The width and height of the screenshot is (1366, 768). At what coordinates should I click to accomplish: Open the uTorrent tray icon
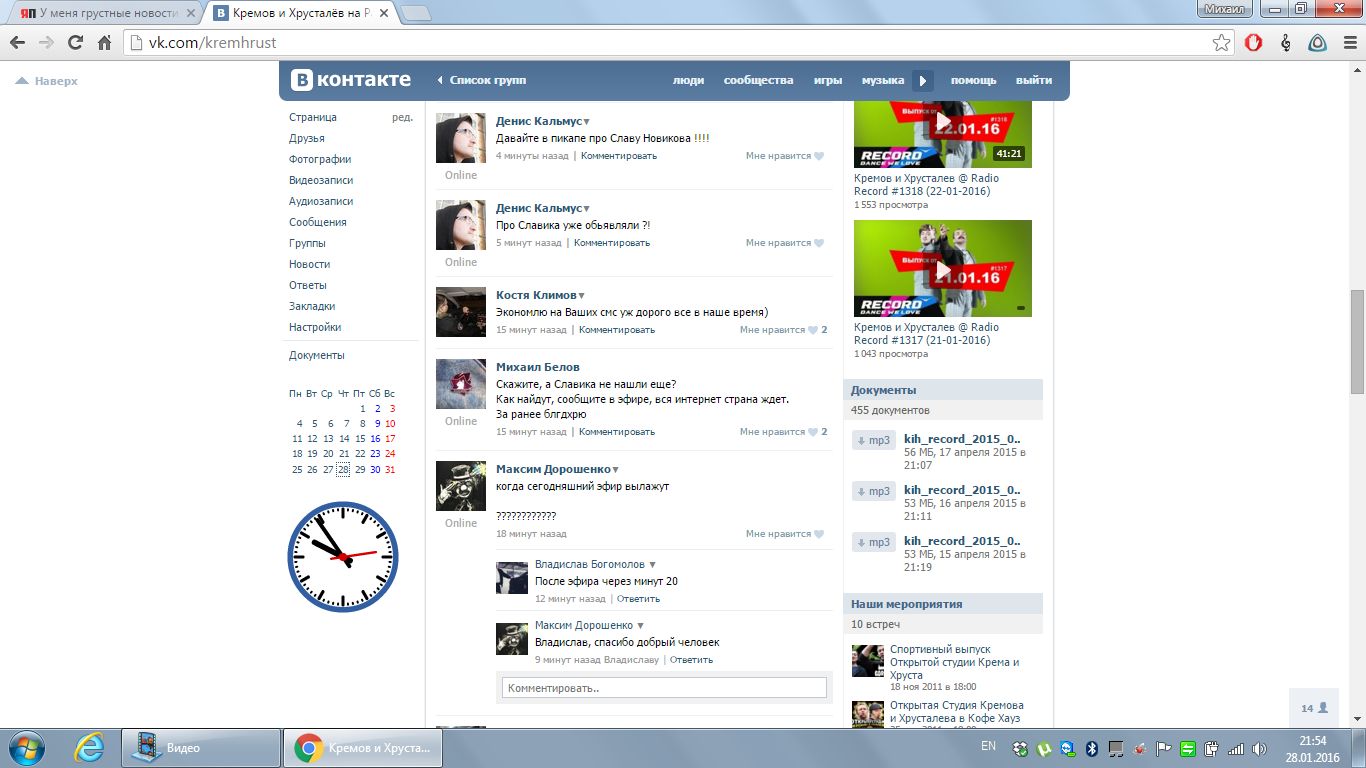[x=1043, y=748]
